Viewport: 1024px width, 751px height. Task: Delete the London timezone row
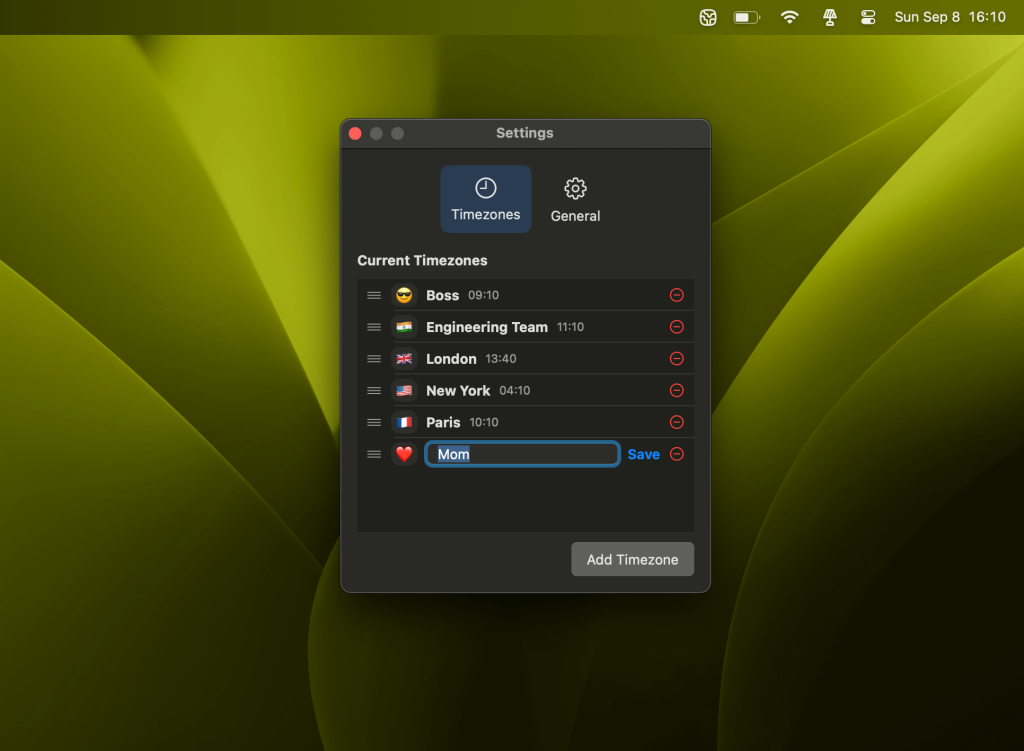(x=676, y=359)
